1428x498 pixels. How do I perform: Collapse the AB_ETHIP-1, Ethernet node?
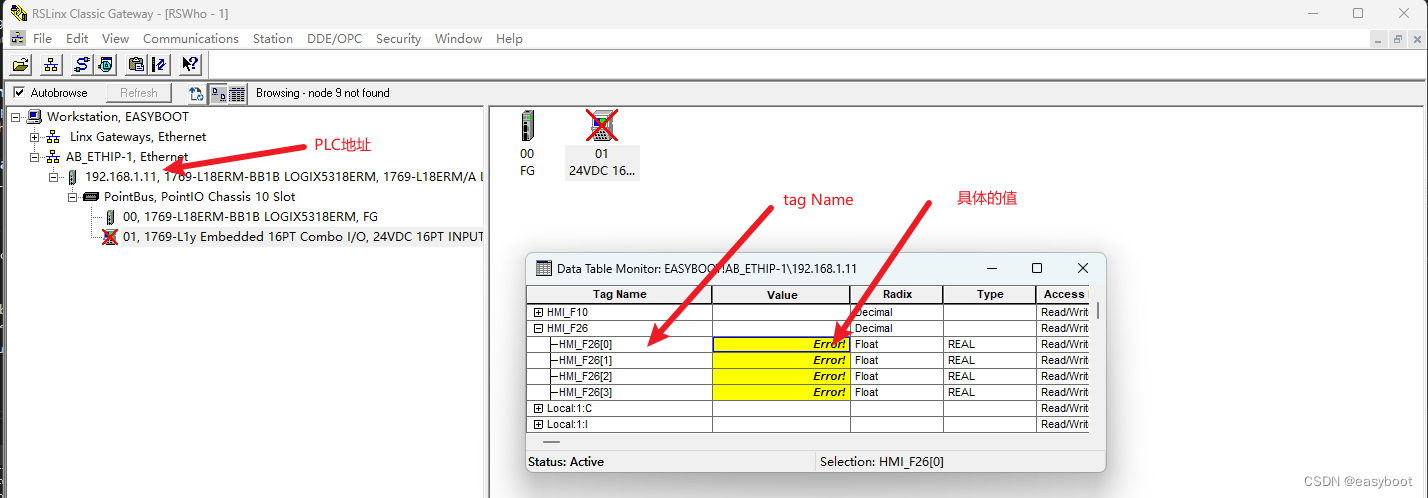click(35, 157)
